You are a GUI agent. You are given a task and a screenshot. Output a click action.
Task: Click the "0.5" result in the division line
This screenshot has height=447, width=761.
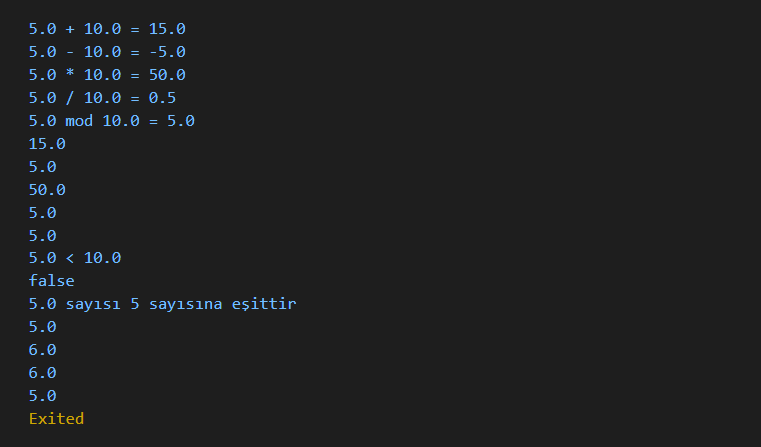(x=162, y=98)
